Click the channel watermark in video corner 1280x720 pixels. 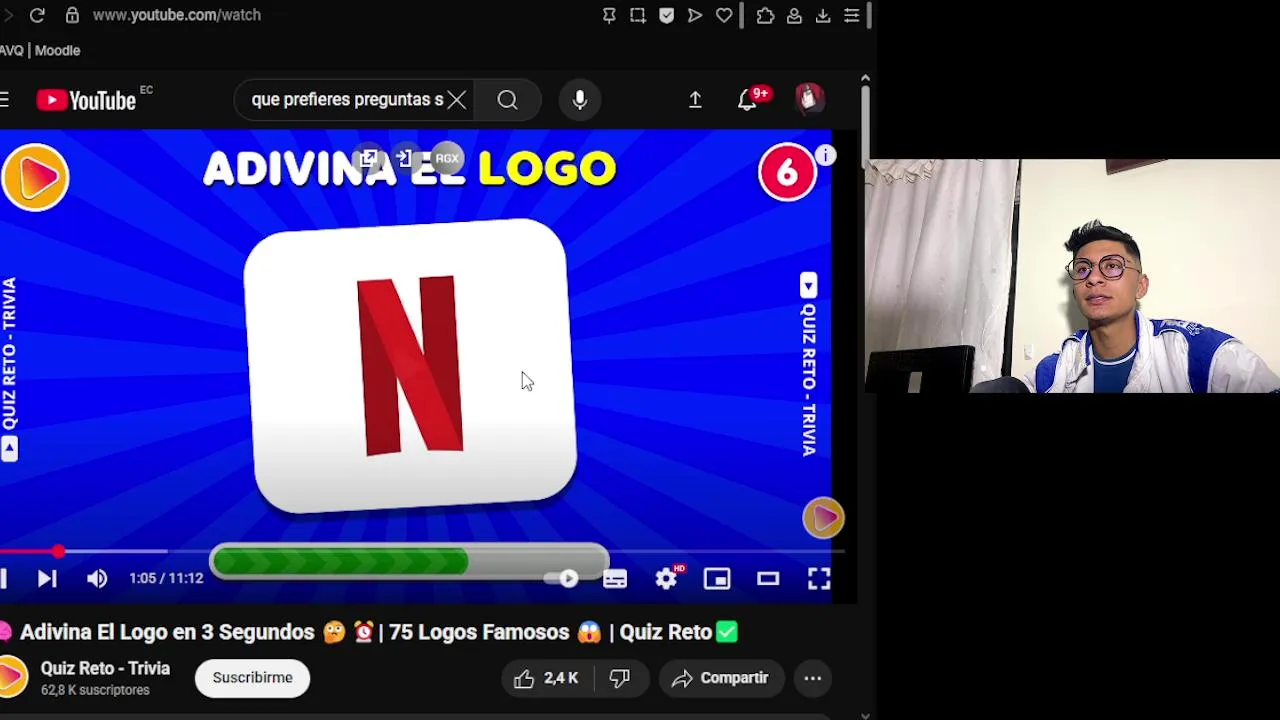(823, 518)
